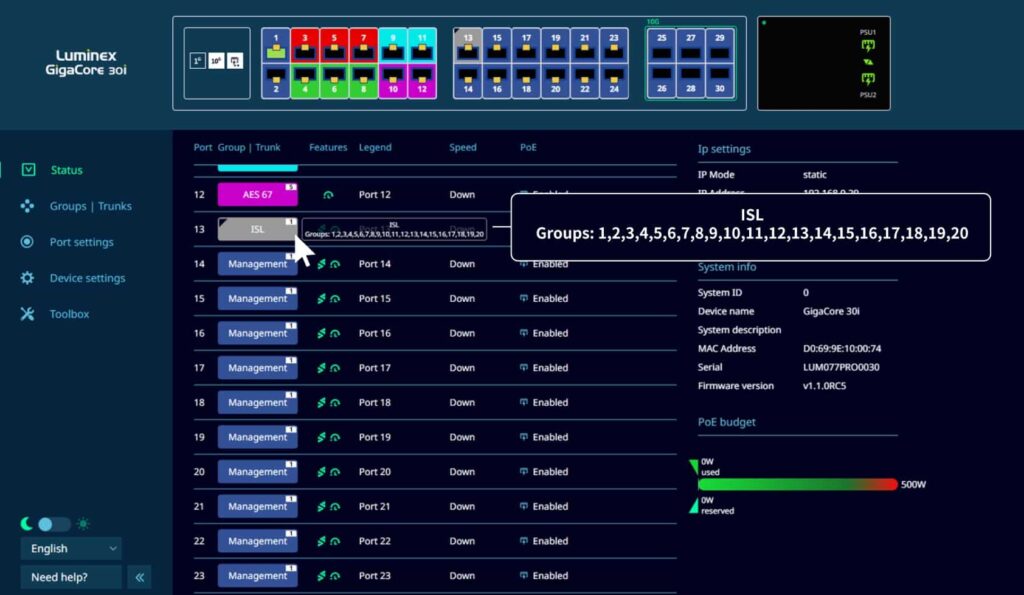
Task: Click the speed gauge icon on Port 12 row
Action: tap(328, 195)
